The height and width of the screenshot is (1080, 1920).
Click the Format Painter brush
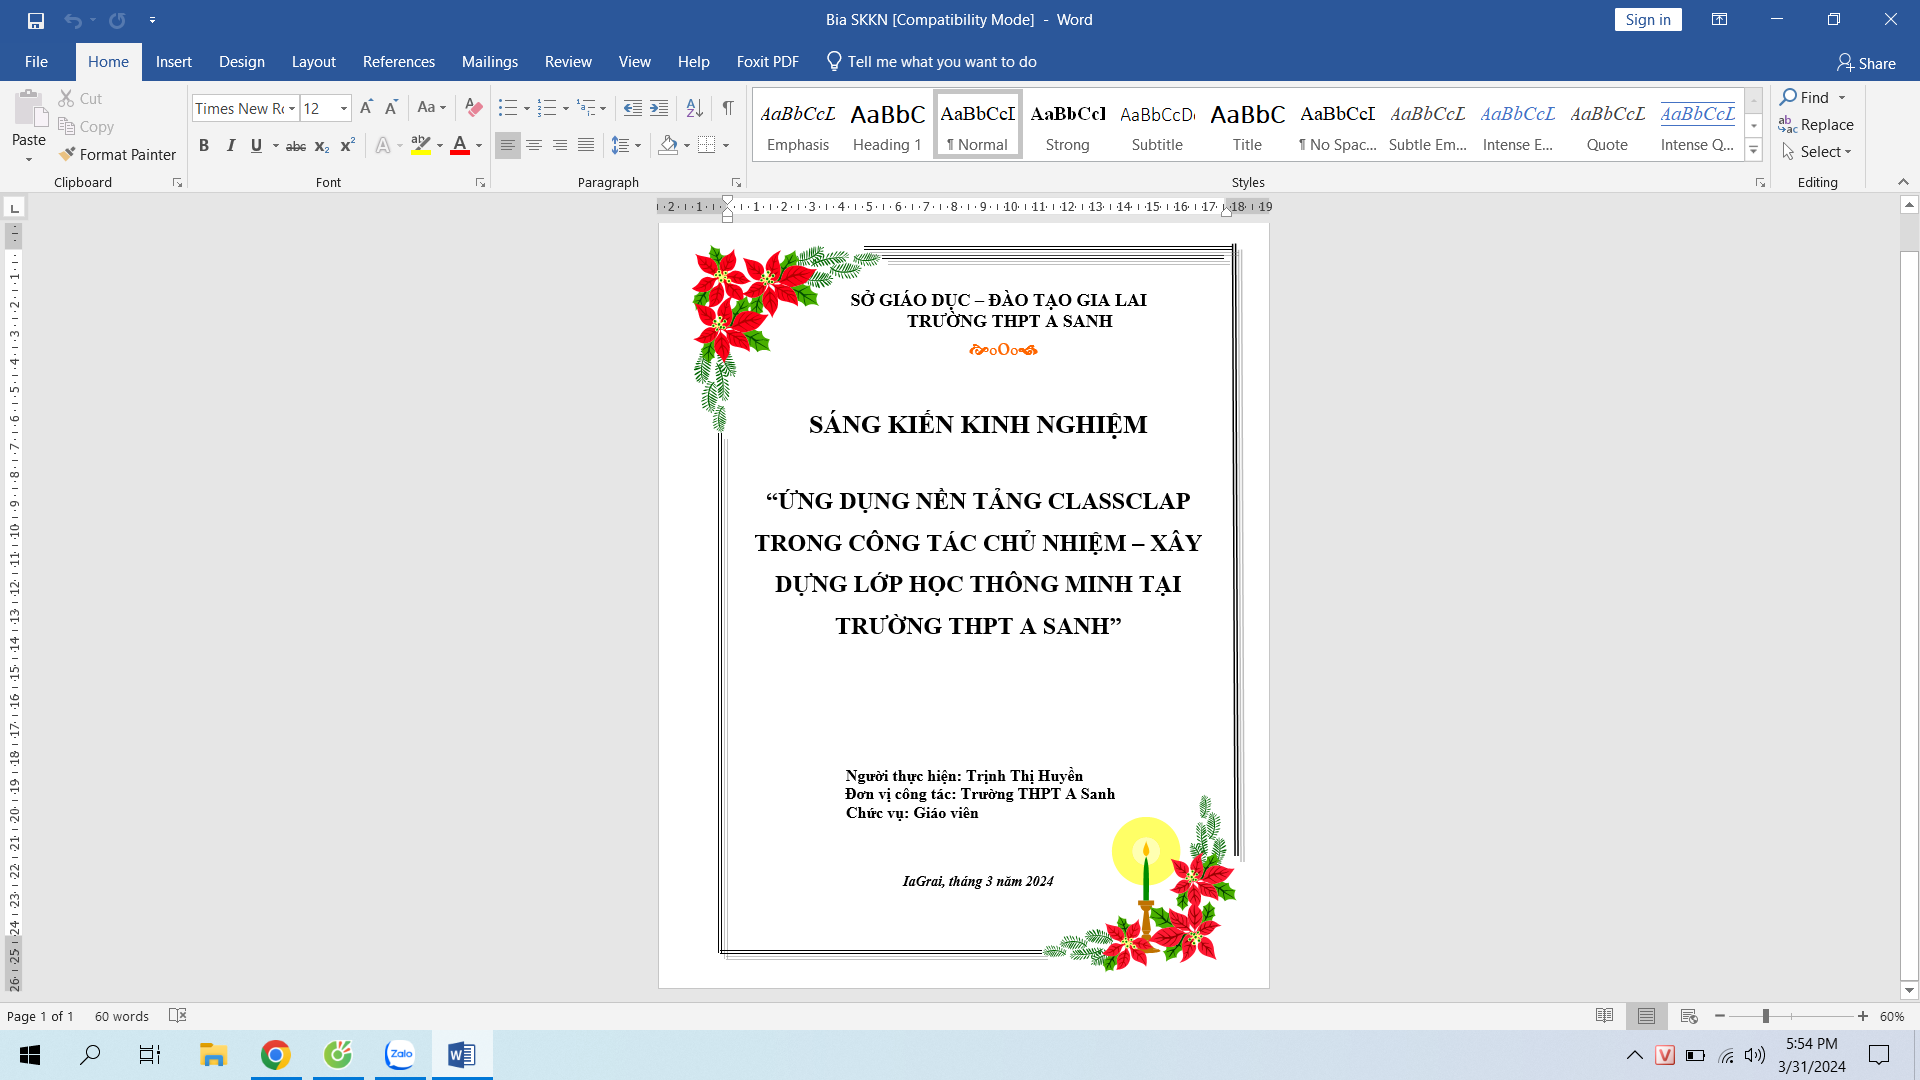point(117,154)
